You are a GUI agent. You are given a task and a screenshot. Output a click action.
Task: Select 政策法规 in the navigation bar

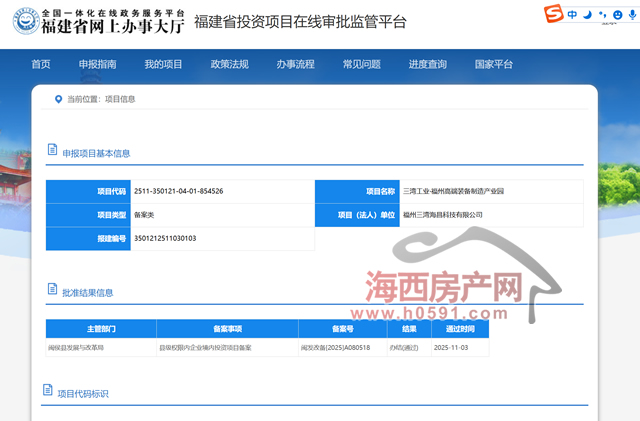point(229,64)
